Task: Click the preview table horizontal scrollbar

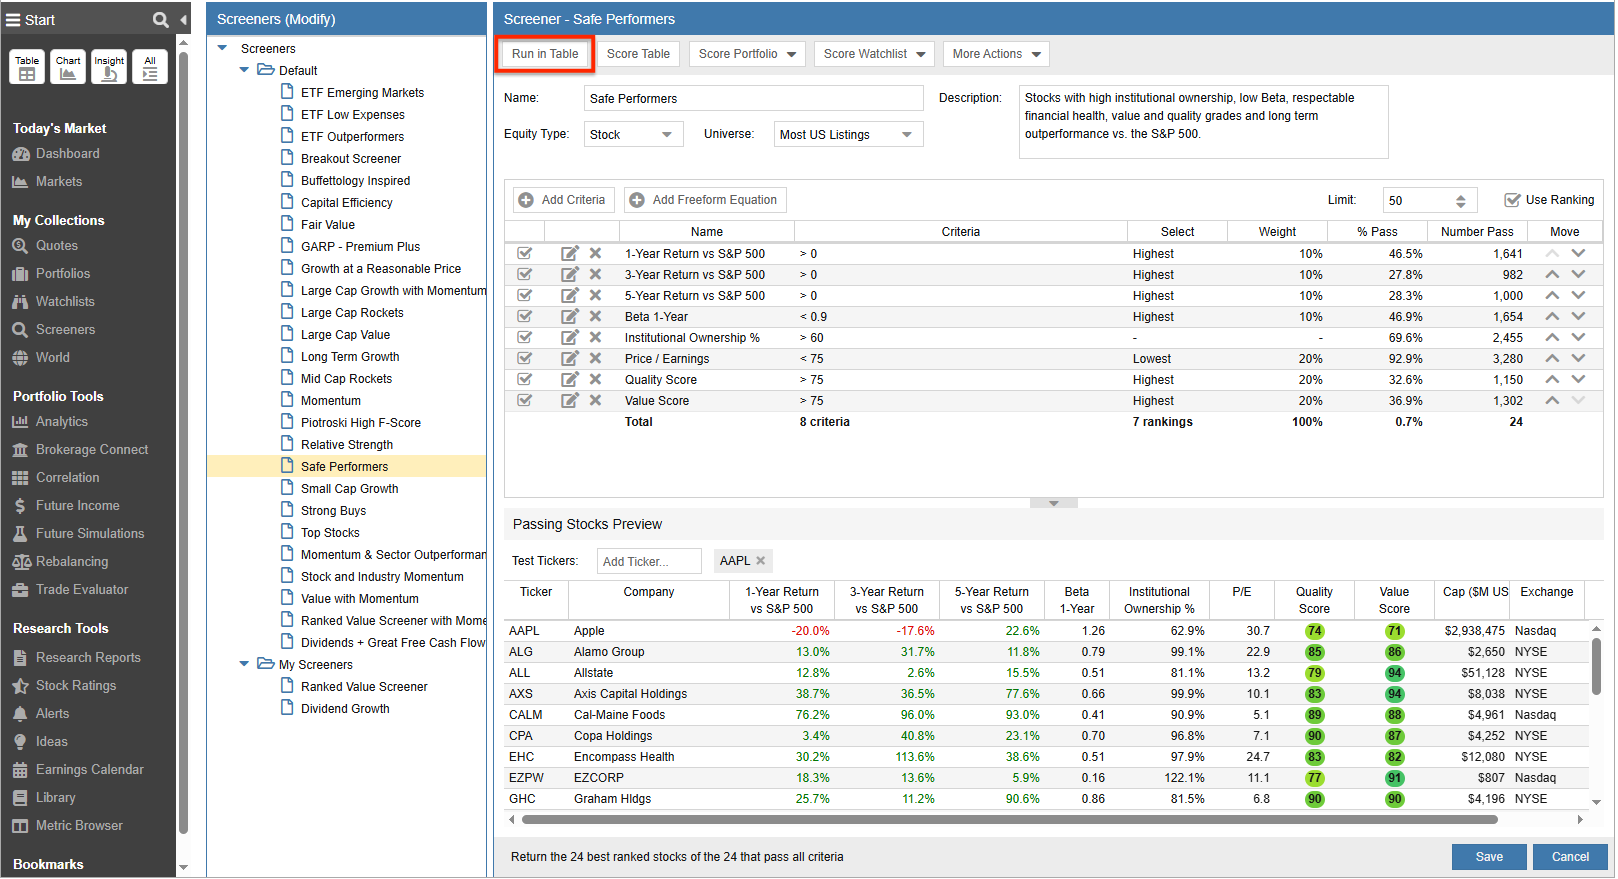Action: point(1009,820)
